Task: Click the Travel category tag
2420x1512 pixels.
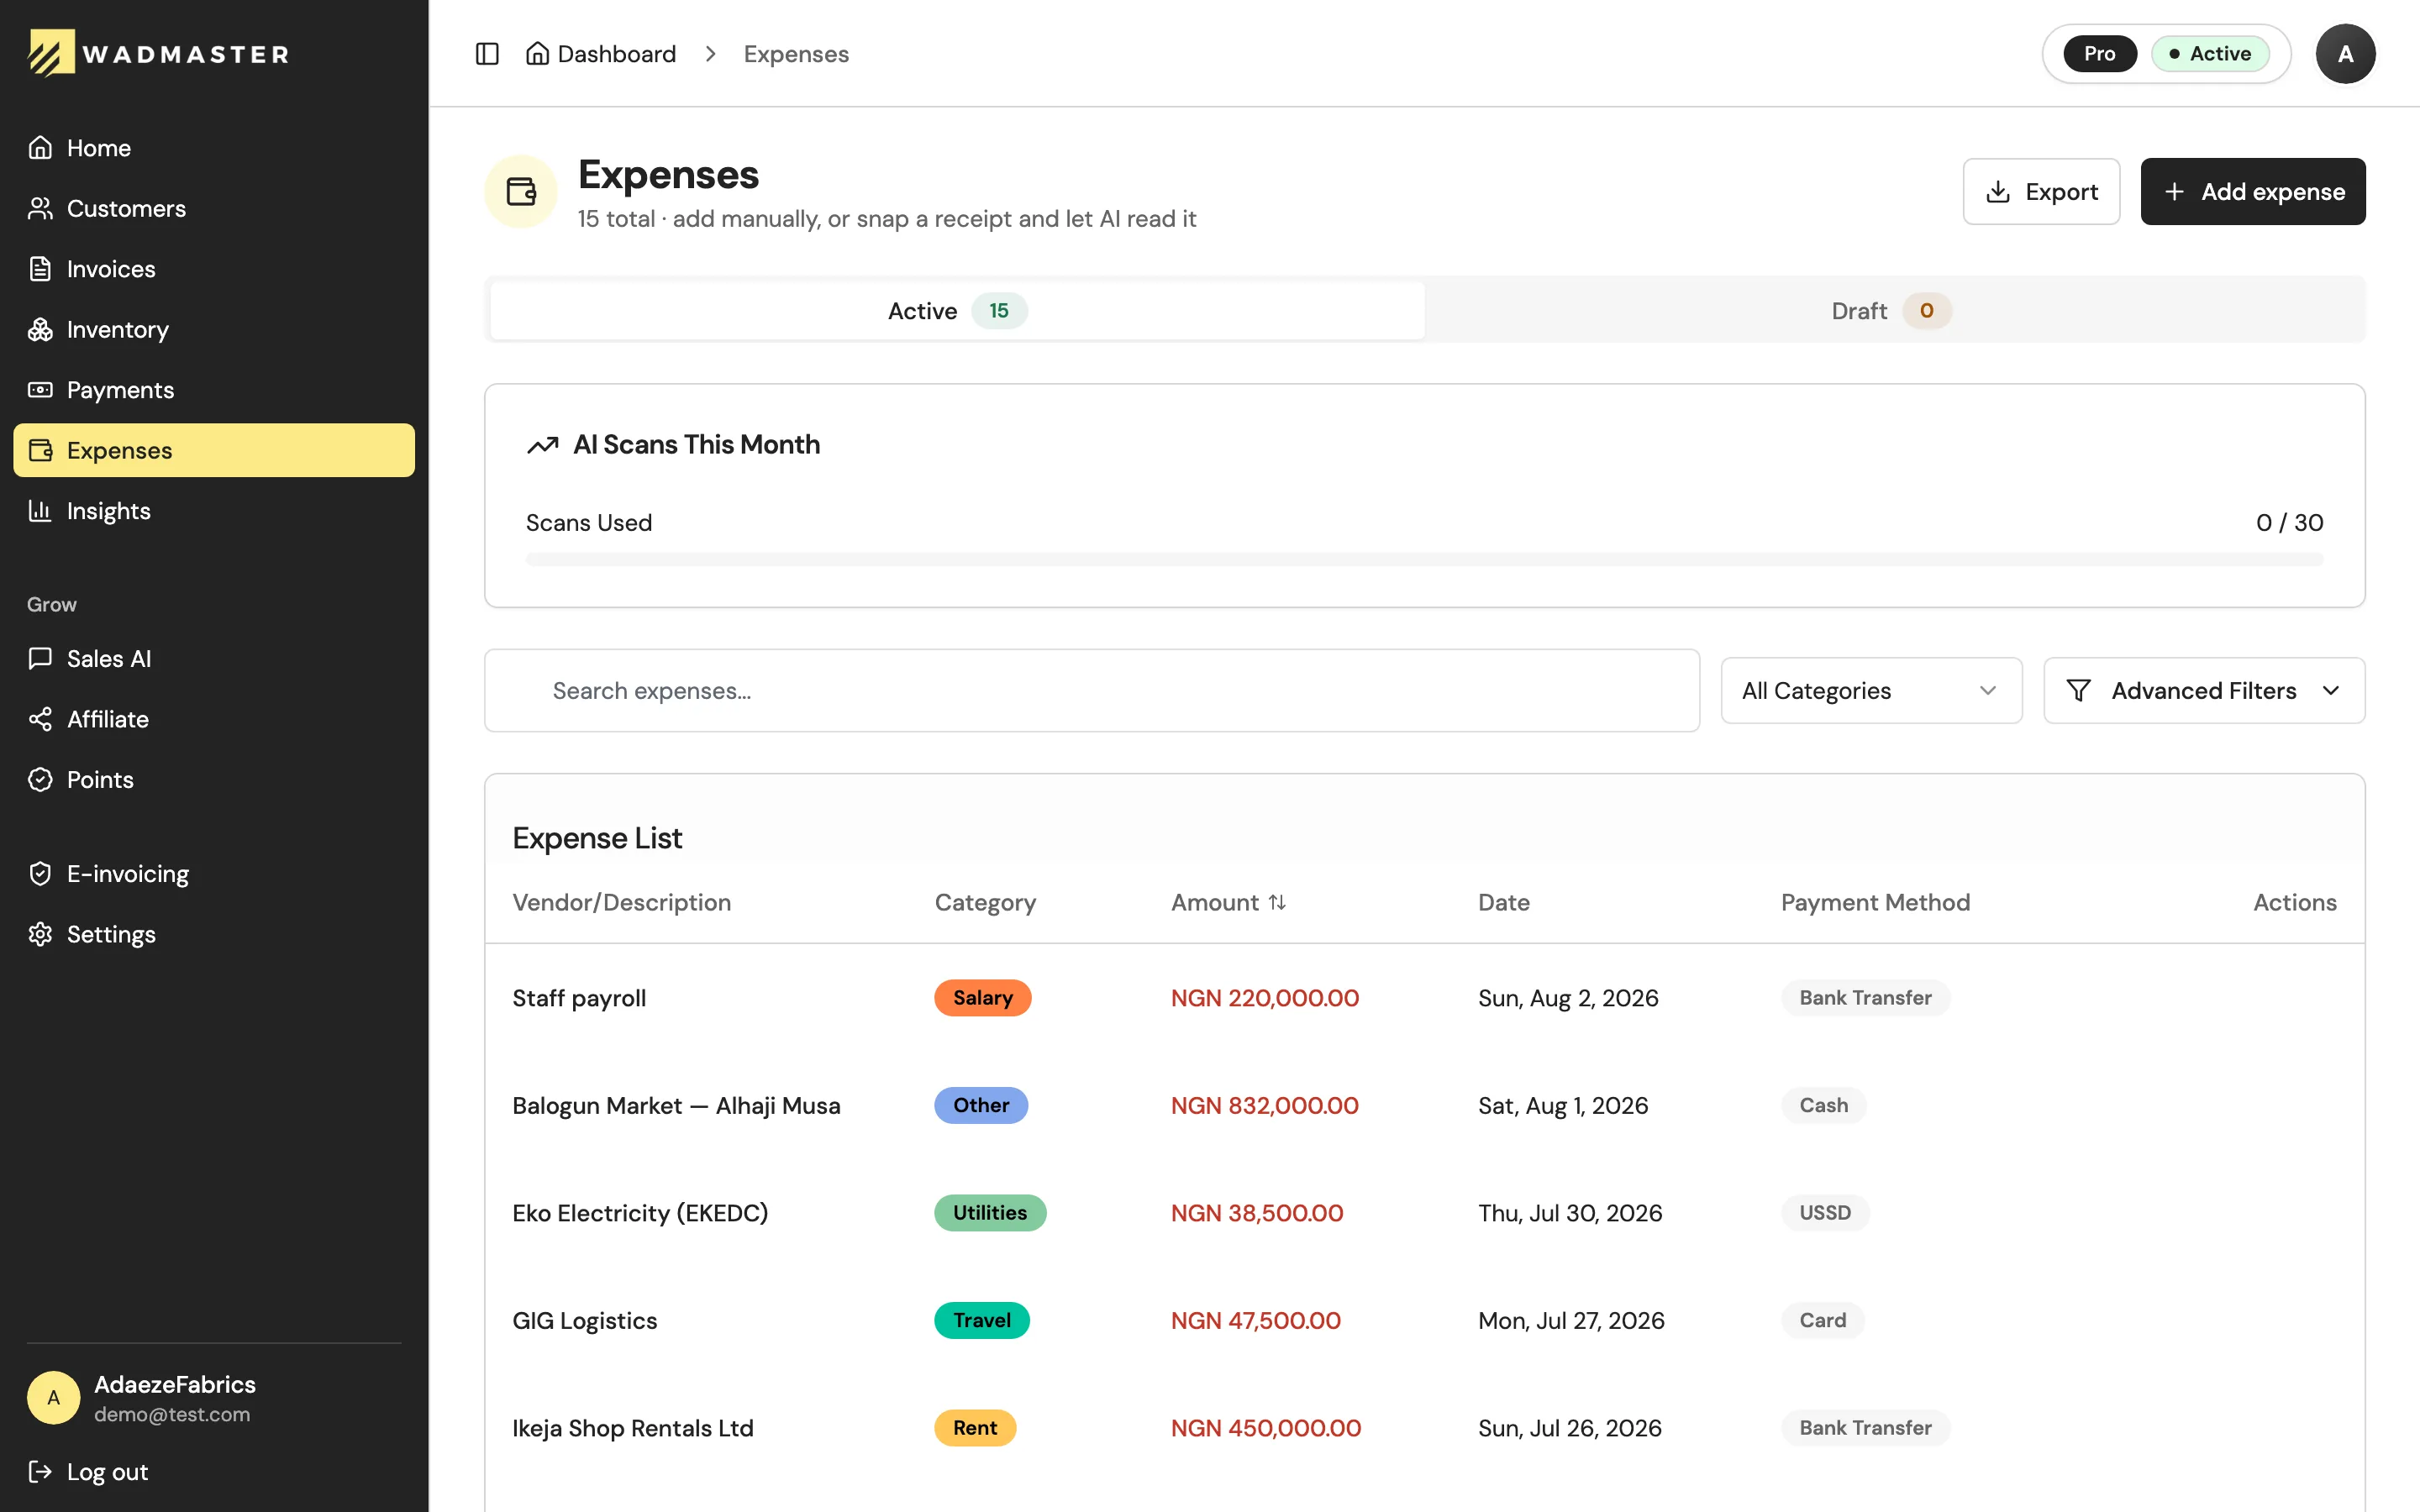Action: [981, 1320]
